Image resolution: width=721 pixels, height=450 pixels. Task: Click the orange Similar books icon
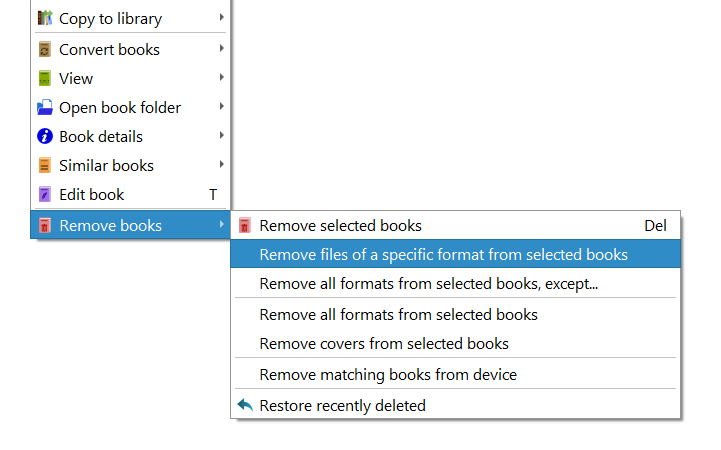(x=45, y=165)
